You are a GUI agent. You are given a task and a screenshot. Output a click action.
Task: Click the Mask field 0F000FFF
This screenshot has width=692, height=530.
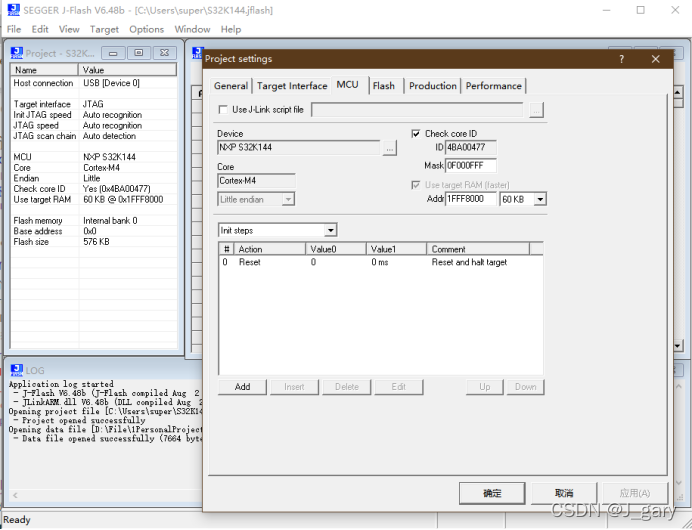point(471,165)
